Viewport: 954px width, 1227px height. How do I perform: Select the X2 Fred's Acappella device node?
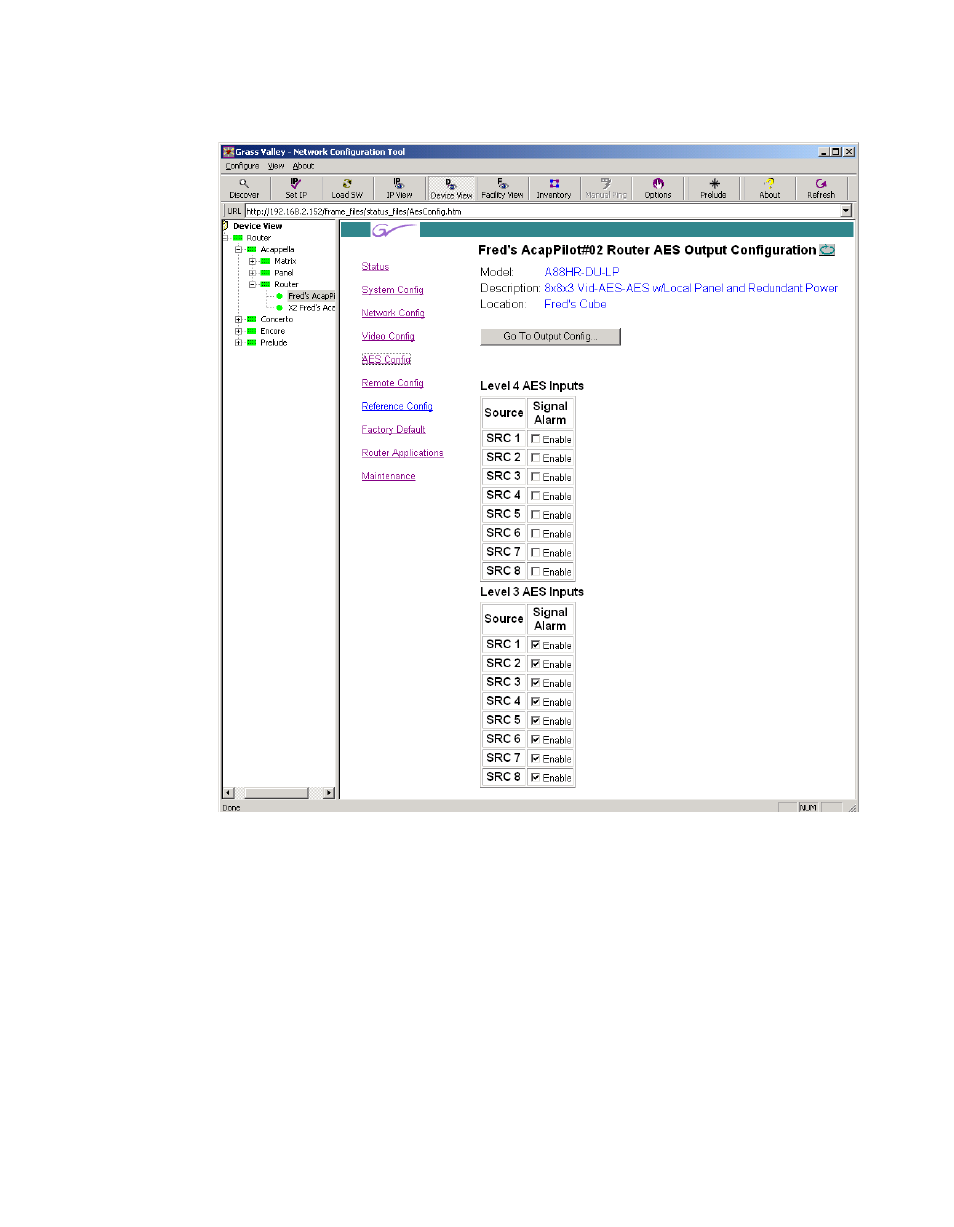tap(310, 308)
